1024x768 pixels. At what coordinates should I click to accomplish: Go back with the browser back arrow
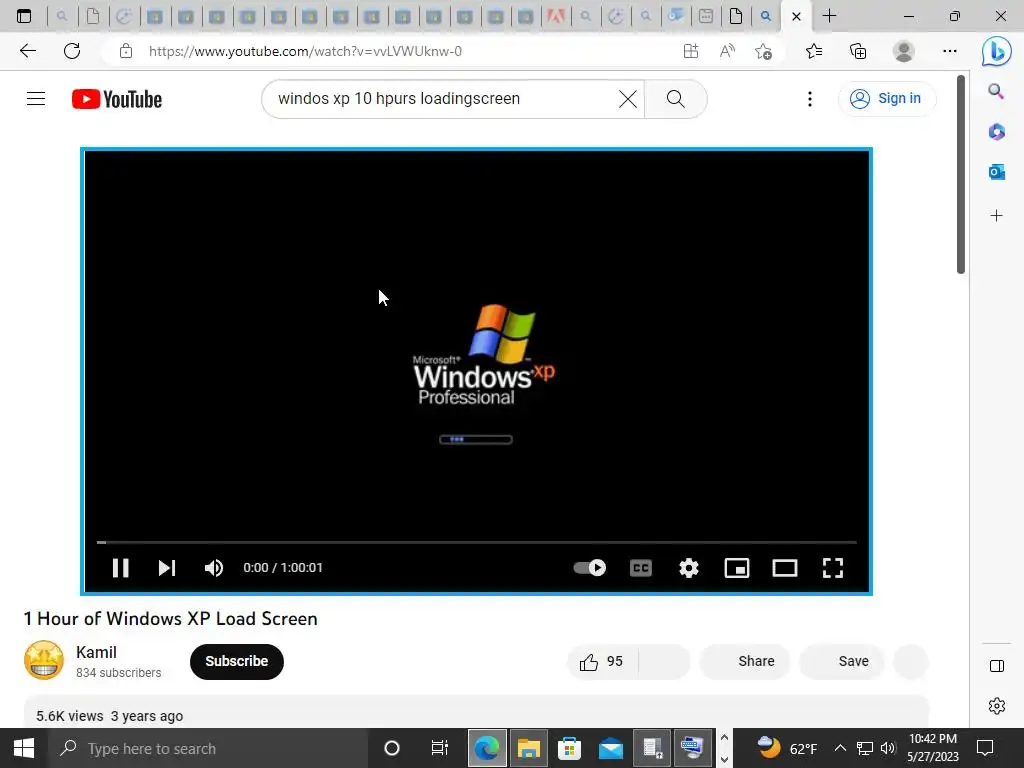coord(27,51)
